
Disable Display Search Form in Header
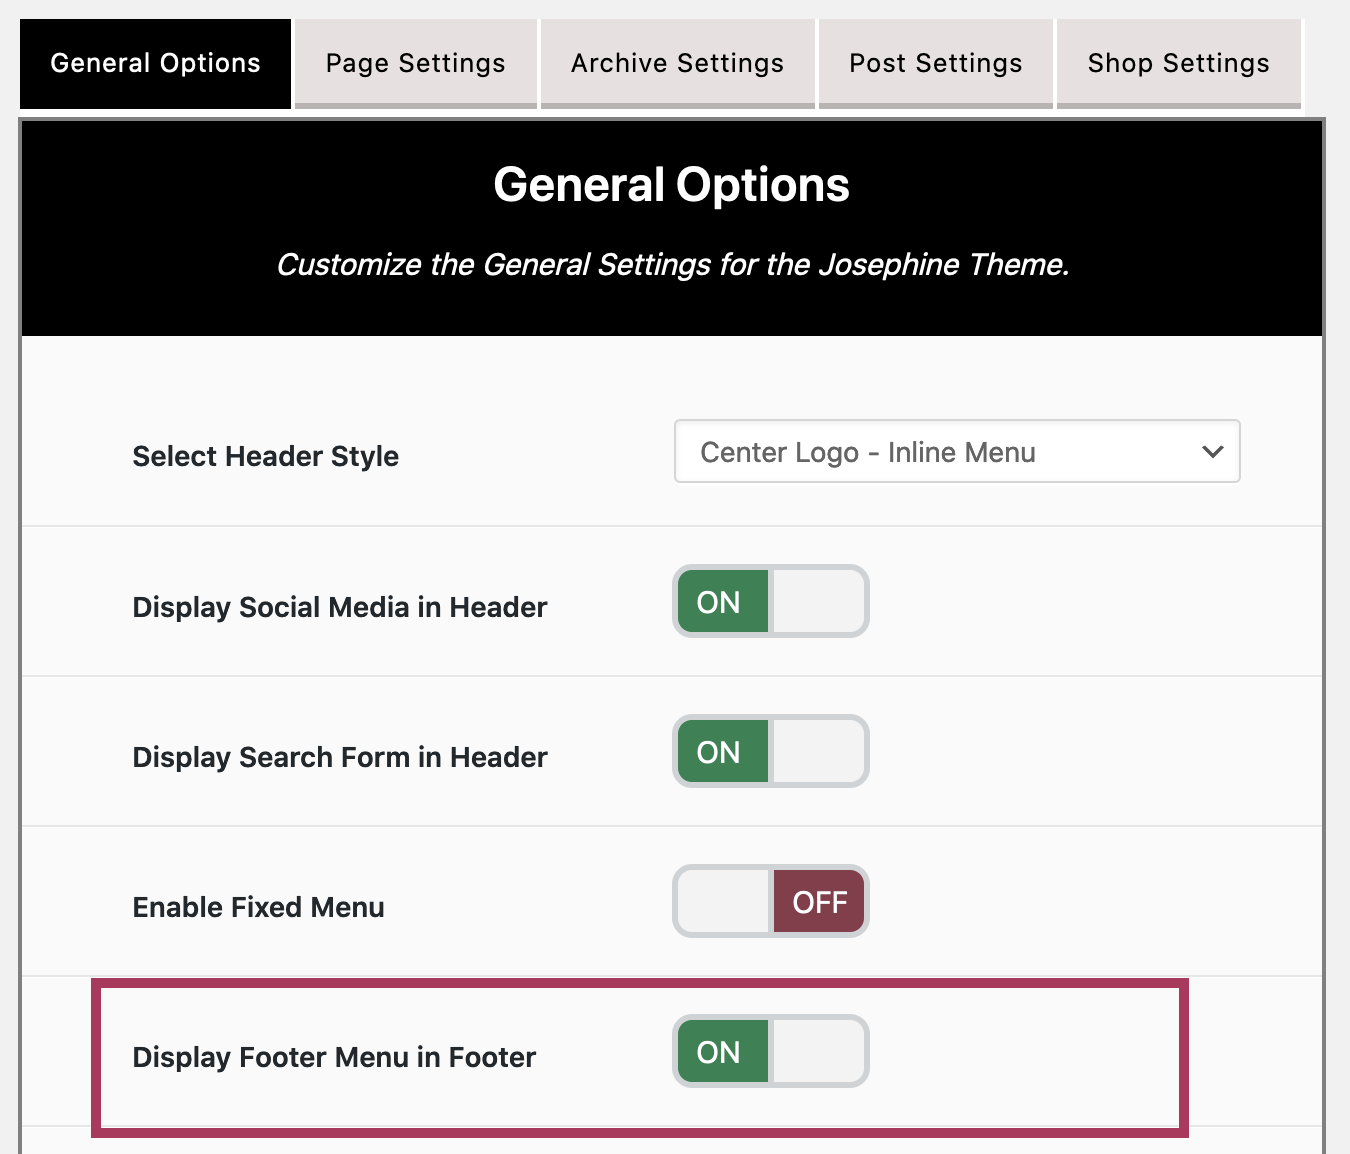[x=771, y=752]
